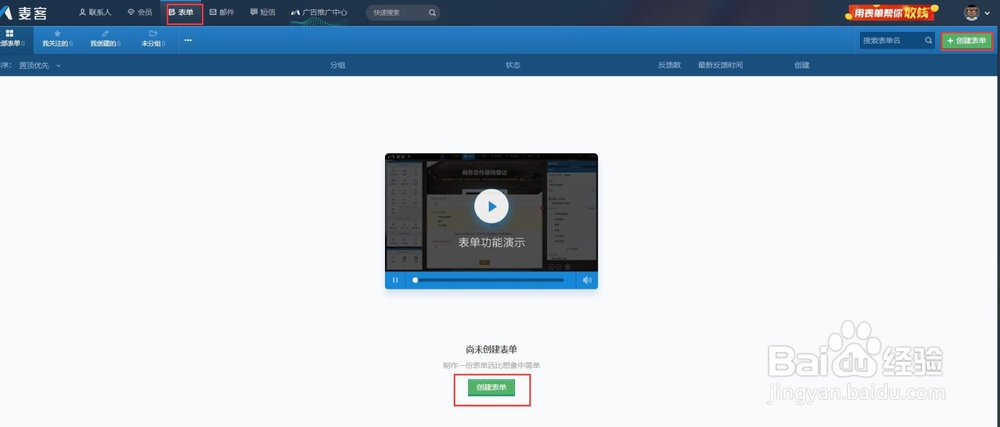This screenshot has height=427, width=1000.
Task: Play the 表单功能演示 video
Action: (x=491, y=206)
